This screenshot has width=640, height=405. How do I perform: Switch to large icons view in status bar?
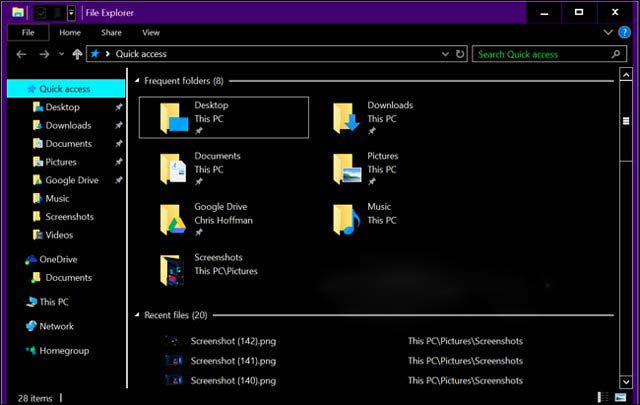coord(620,397)
